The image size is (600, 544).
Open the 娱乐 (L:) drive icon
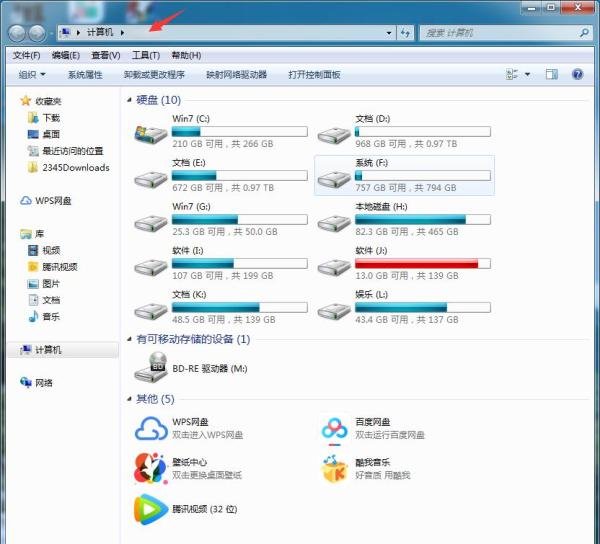pos(334,311)
